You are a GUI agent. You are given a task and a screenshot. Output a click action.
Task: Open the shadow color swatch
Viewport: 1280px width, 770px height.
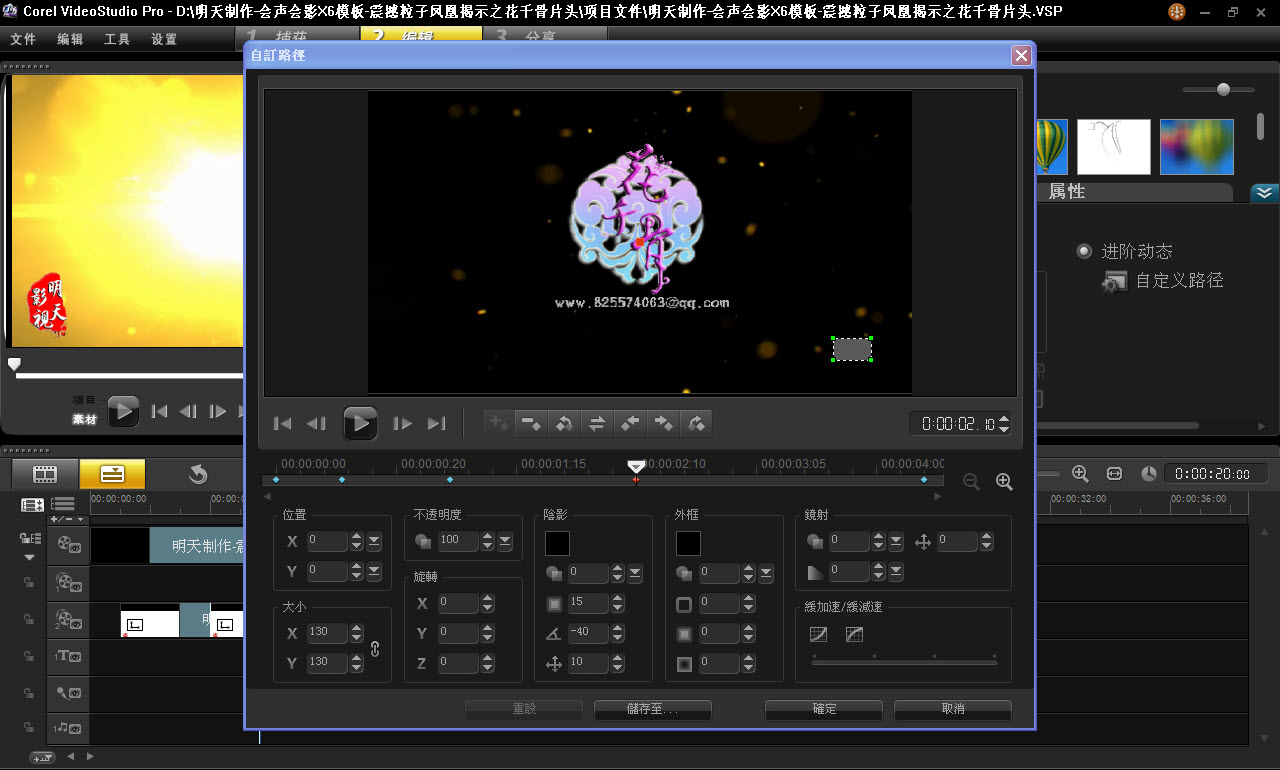(x=557, y=543)
